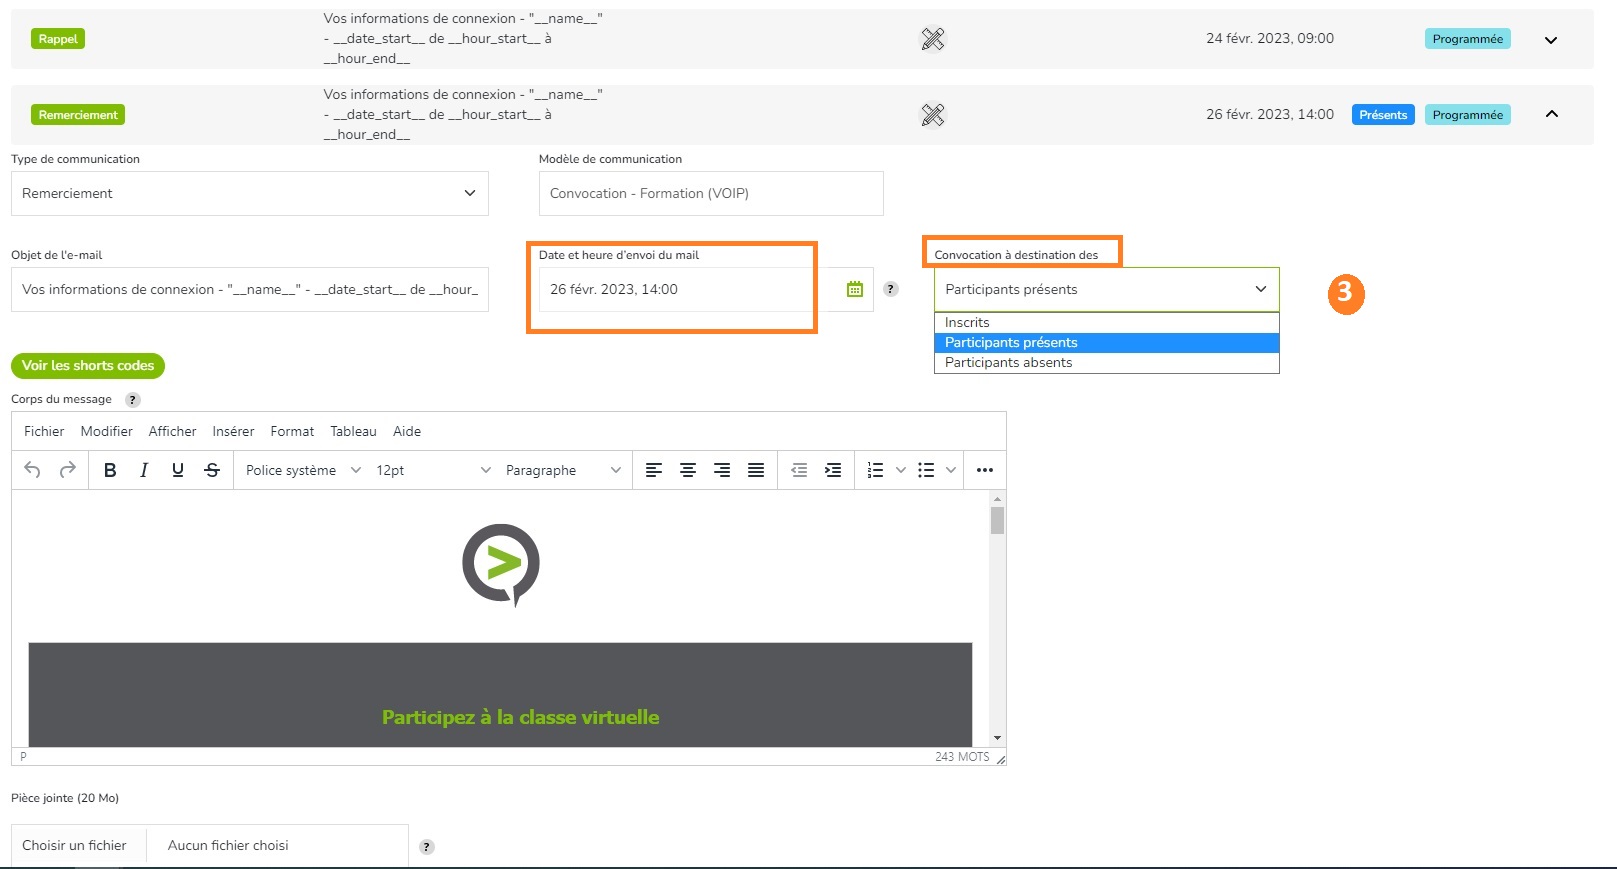Click scrollbar down arrow in editor
The height and width of the screenshot is (869, 1617).
pyautogui.click(x=997, y=738)
